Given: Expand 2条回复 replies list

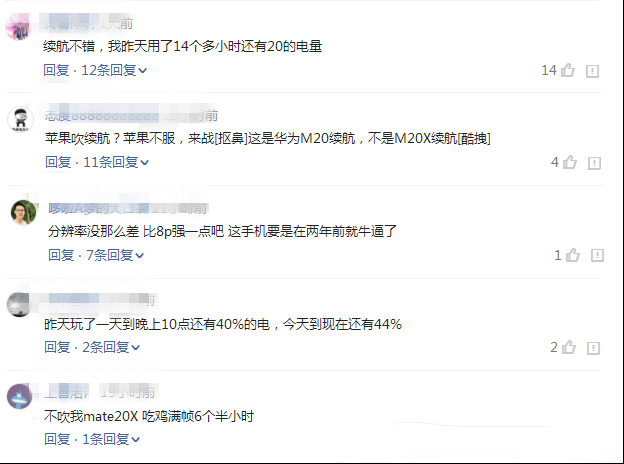Looking at the screenshot, I should click(111, 347).
